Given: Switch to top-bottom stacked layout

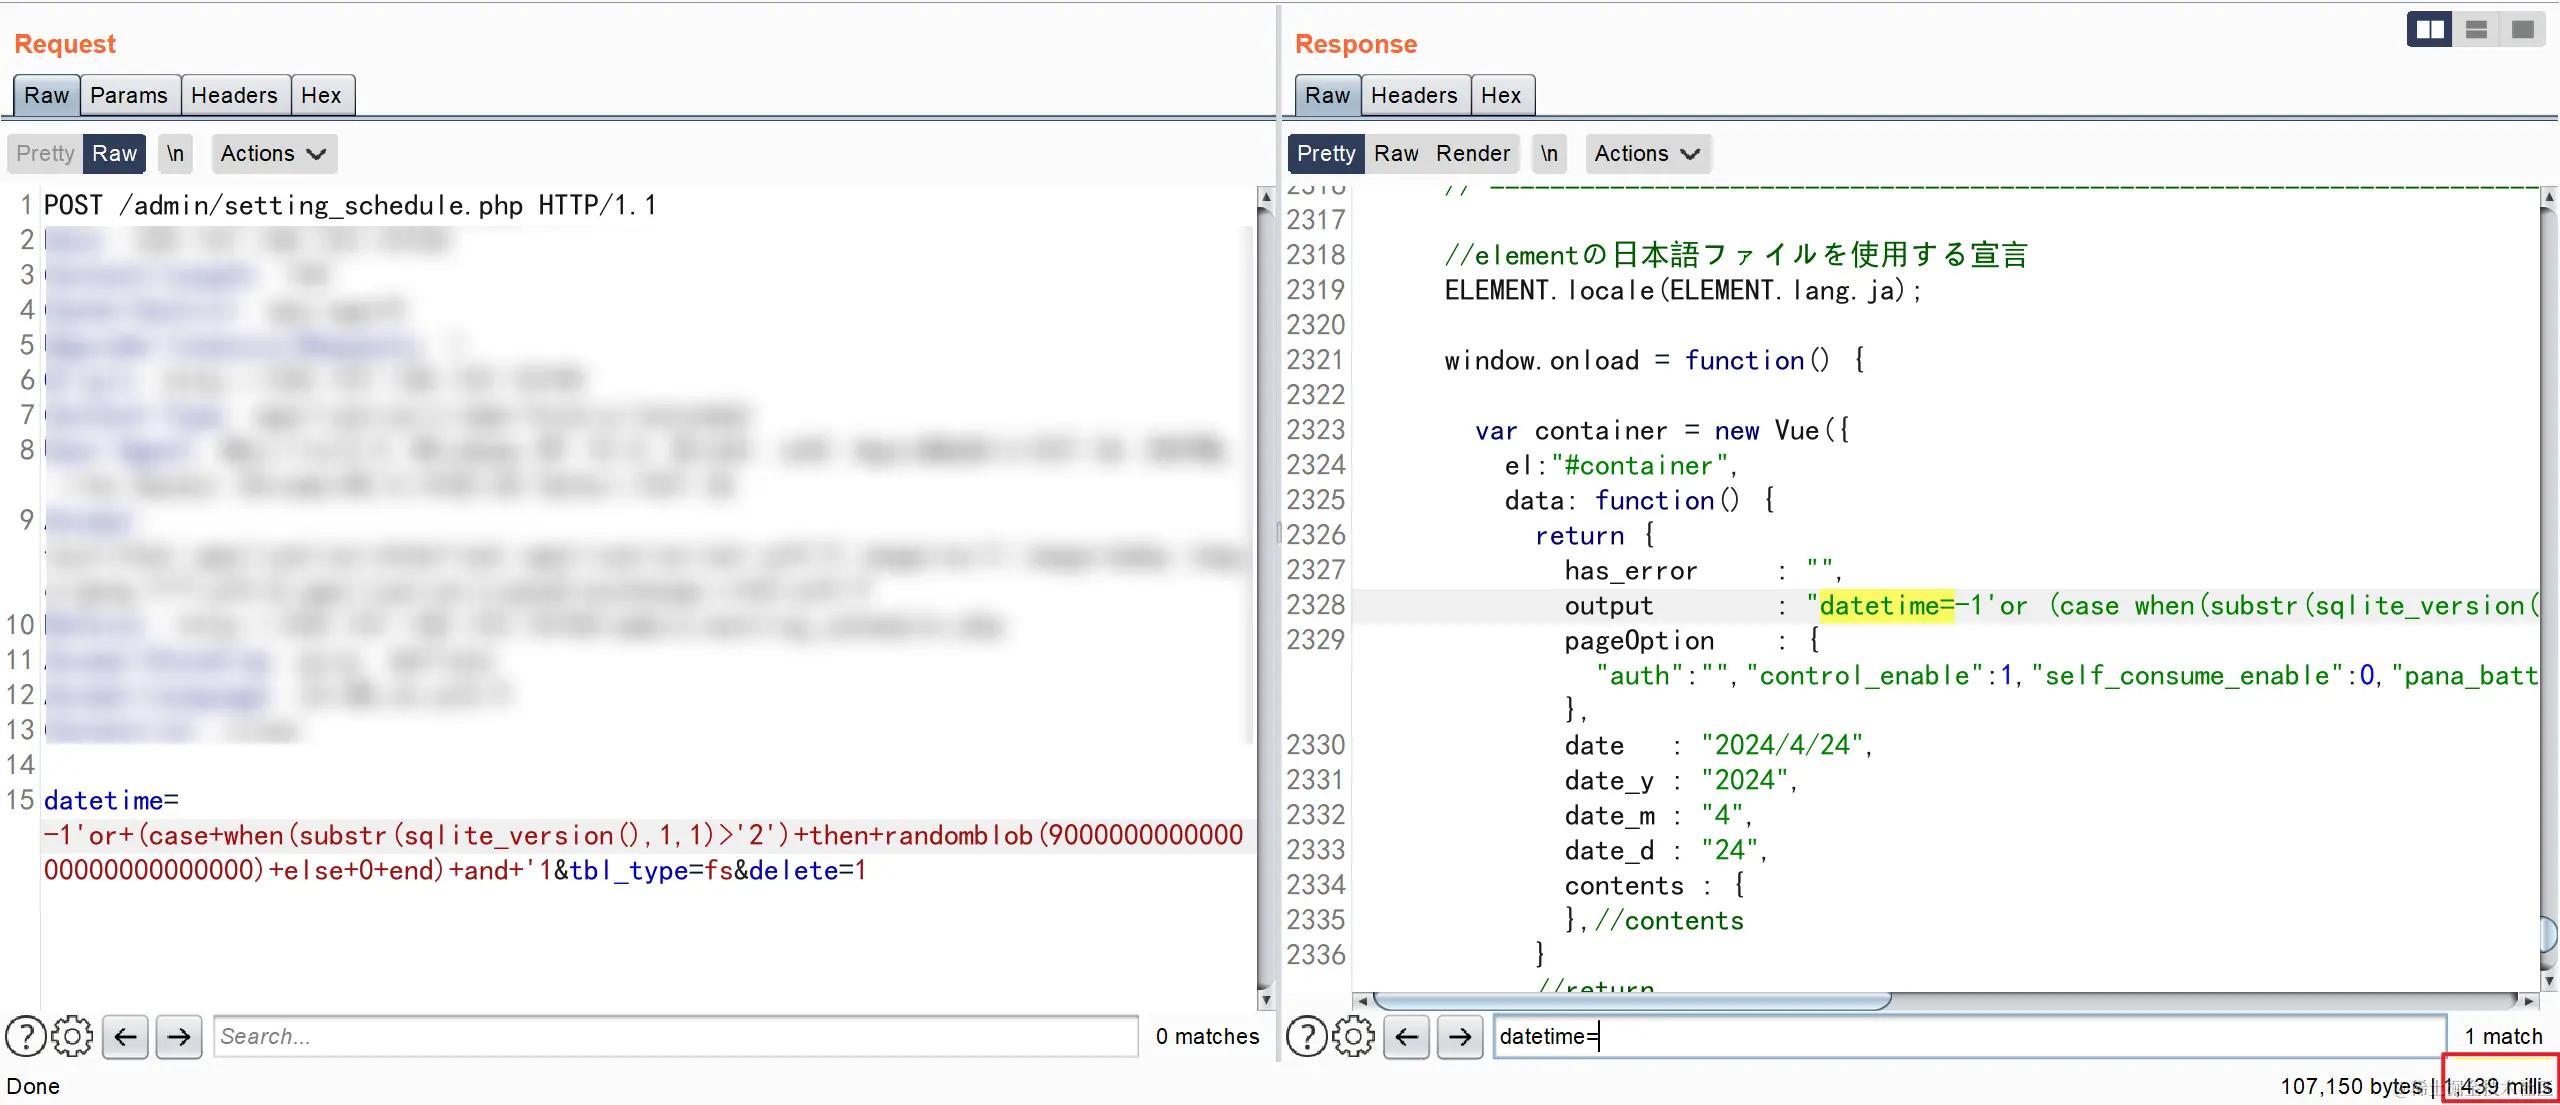Looking at the screenshot, I should 2476,29.
